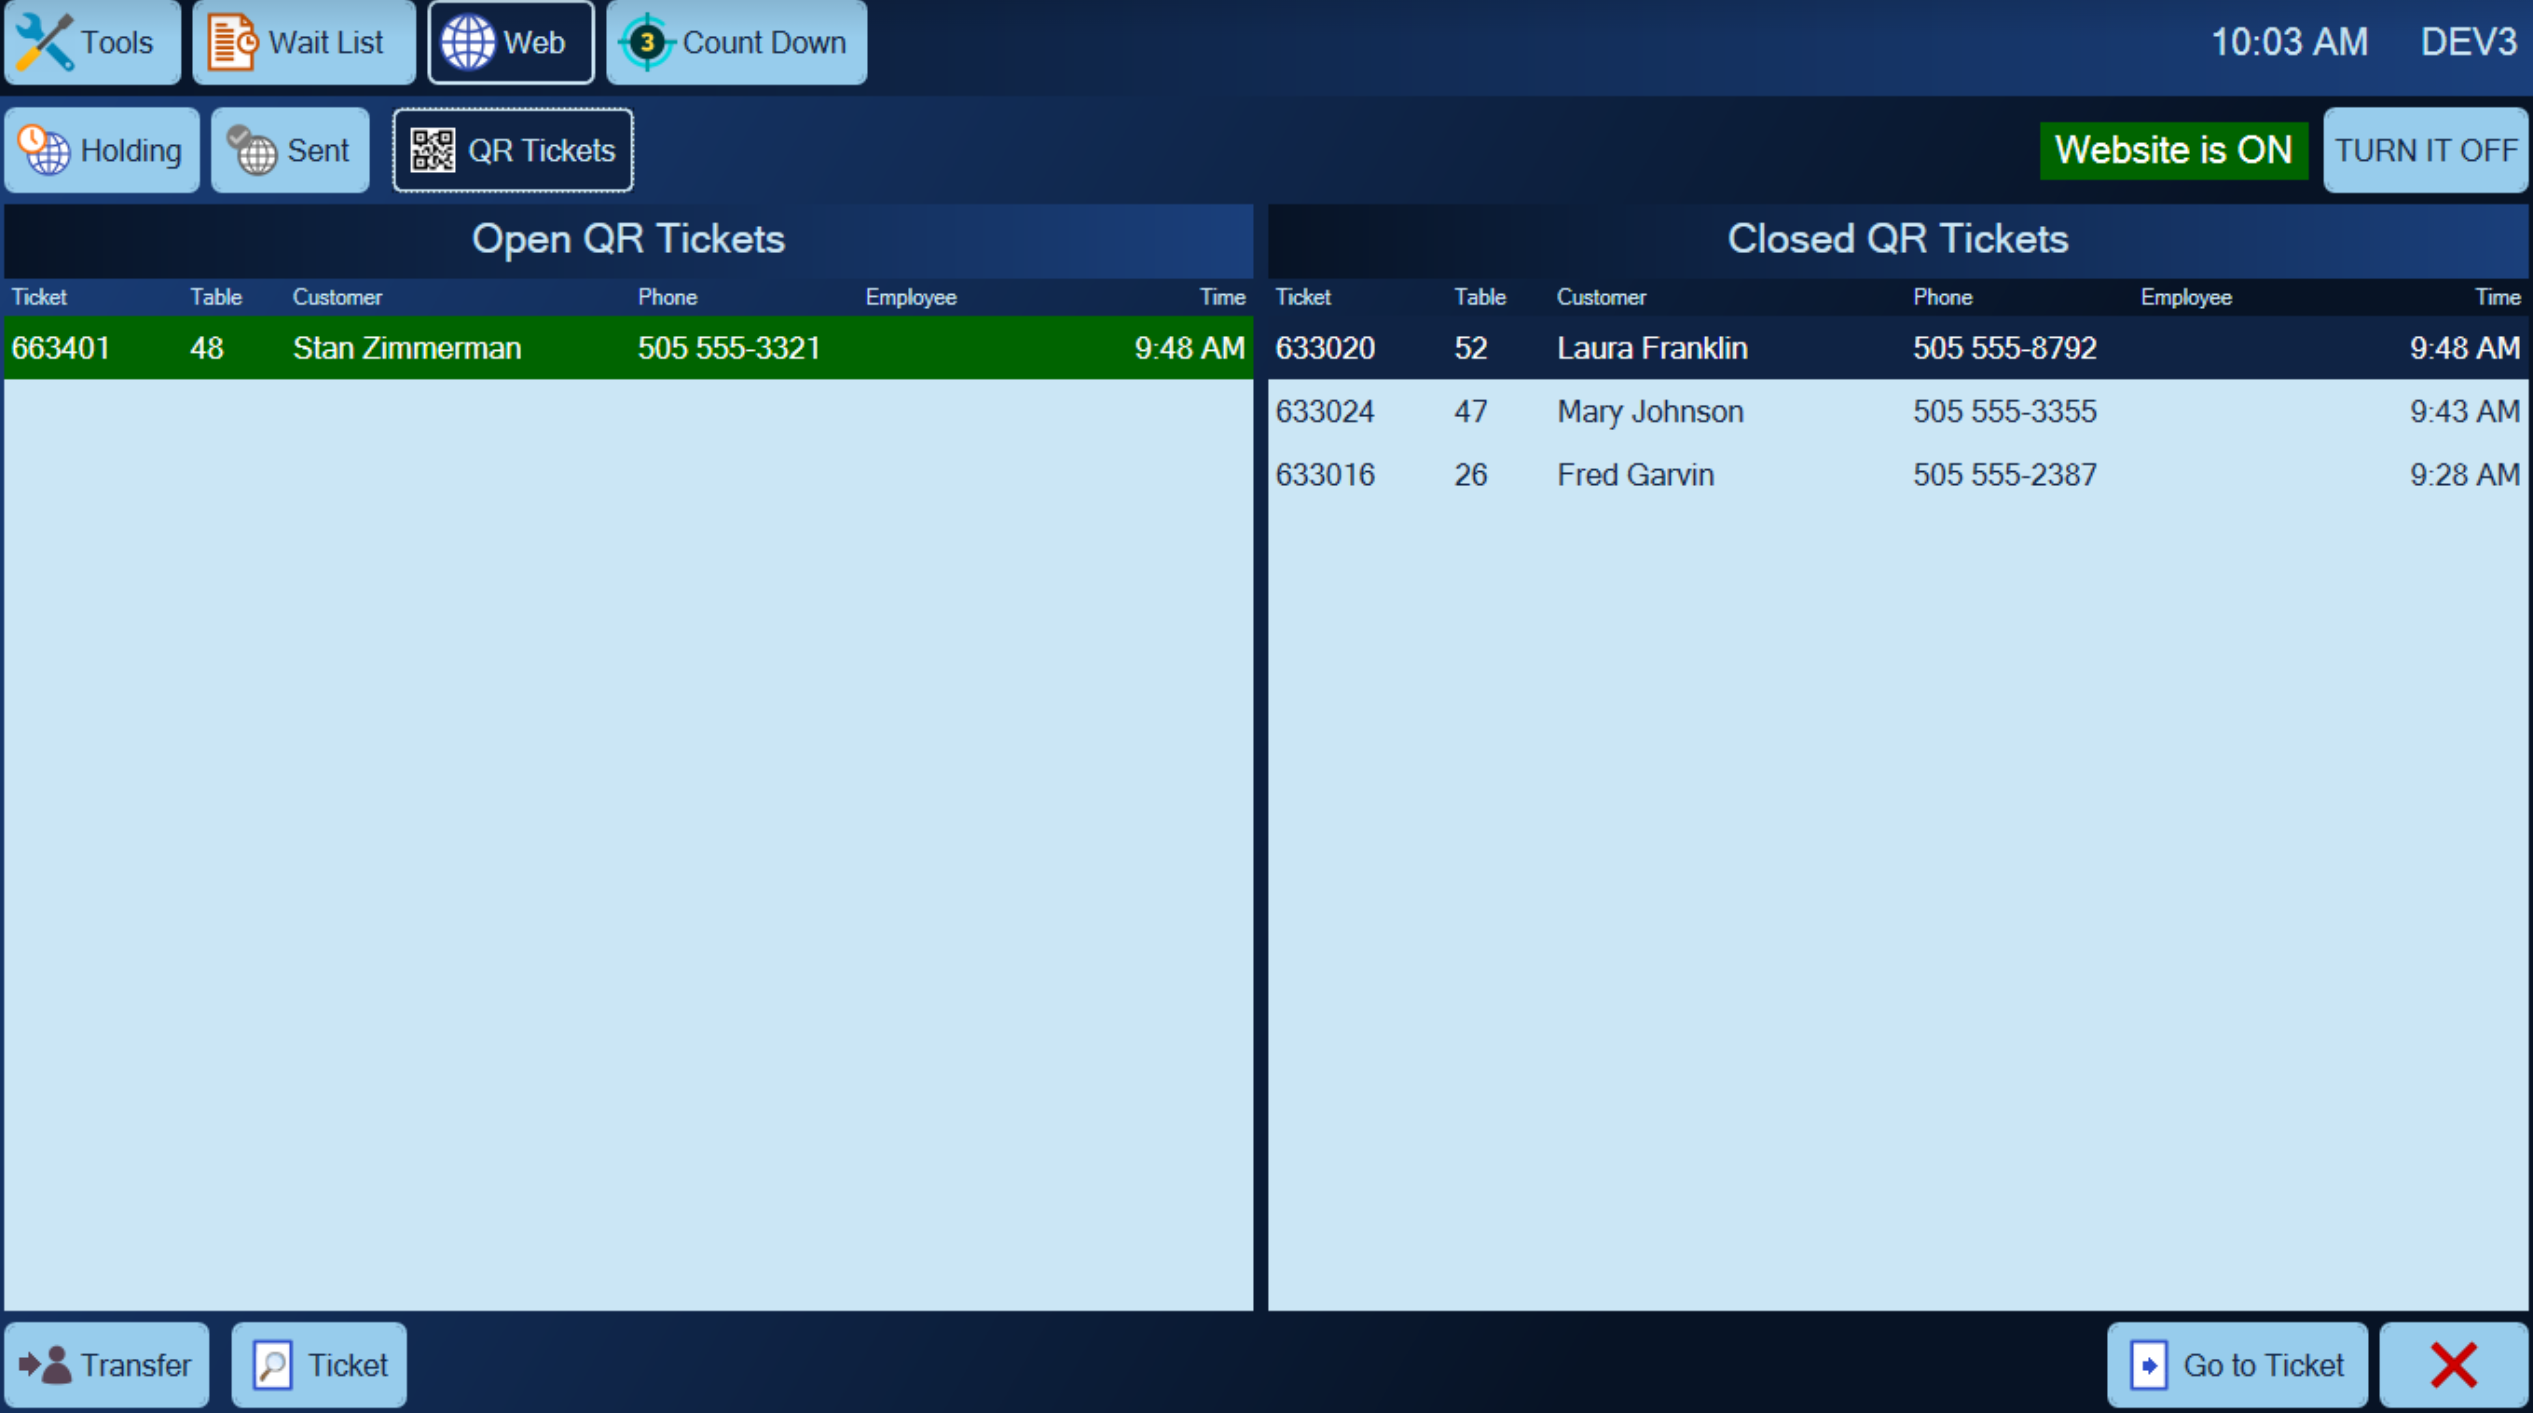Click the DEV3 station label

click(2468, 42)
